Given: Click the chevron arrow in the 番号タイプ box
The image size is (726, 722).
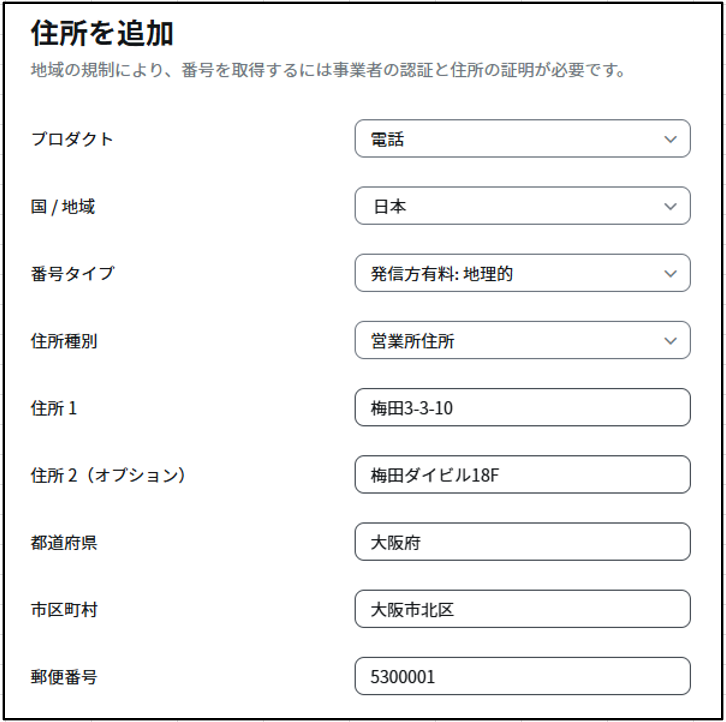Looking at the screenshot, I should pyautogui.click(x=670, y=273).
